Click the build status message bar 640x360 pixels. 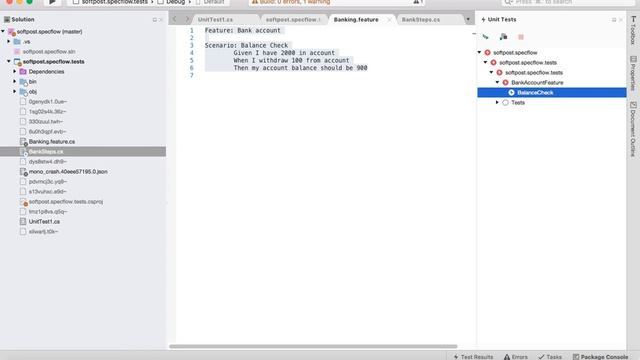pyautogui.click(x=337, y=2)
